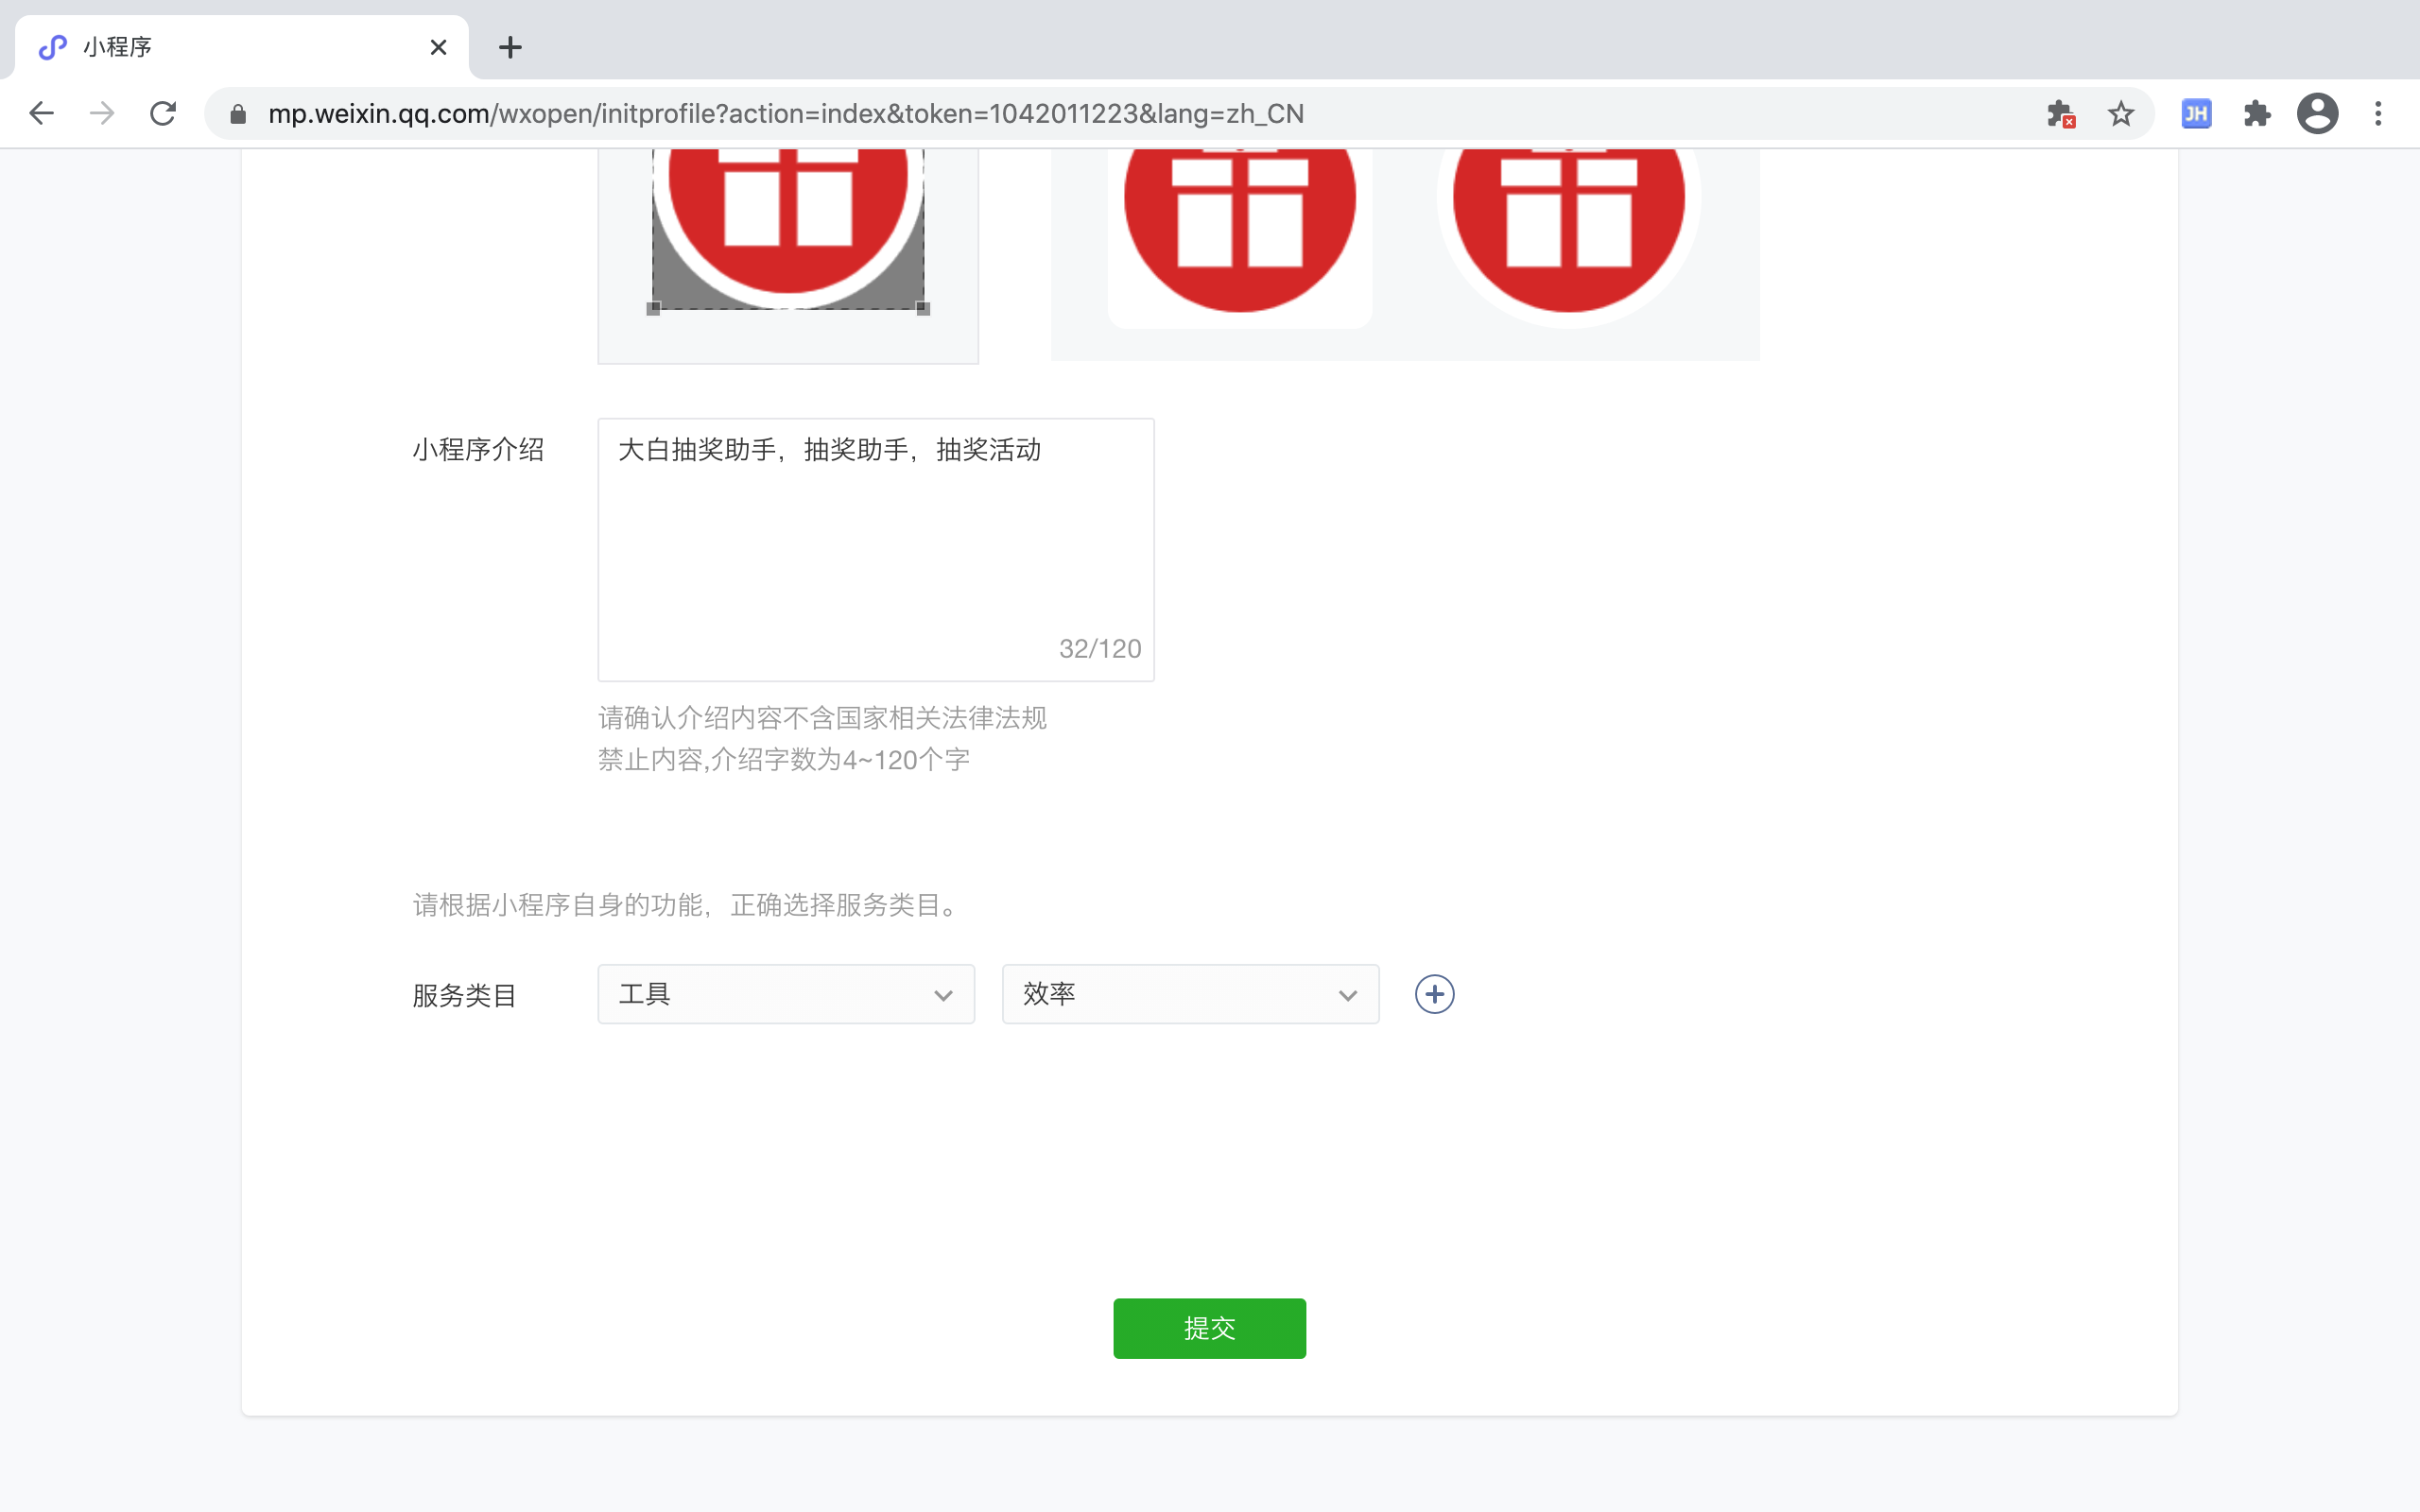This screenshot has height=1512, width=2420.
Task: Add another service category with plus
Action: click(x=1434, y=994)
